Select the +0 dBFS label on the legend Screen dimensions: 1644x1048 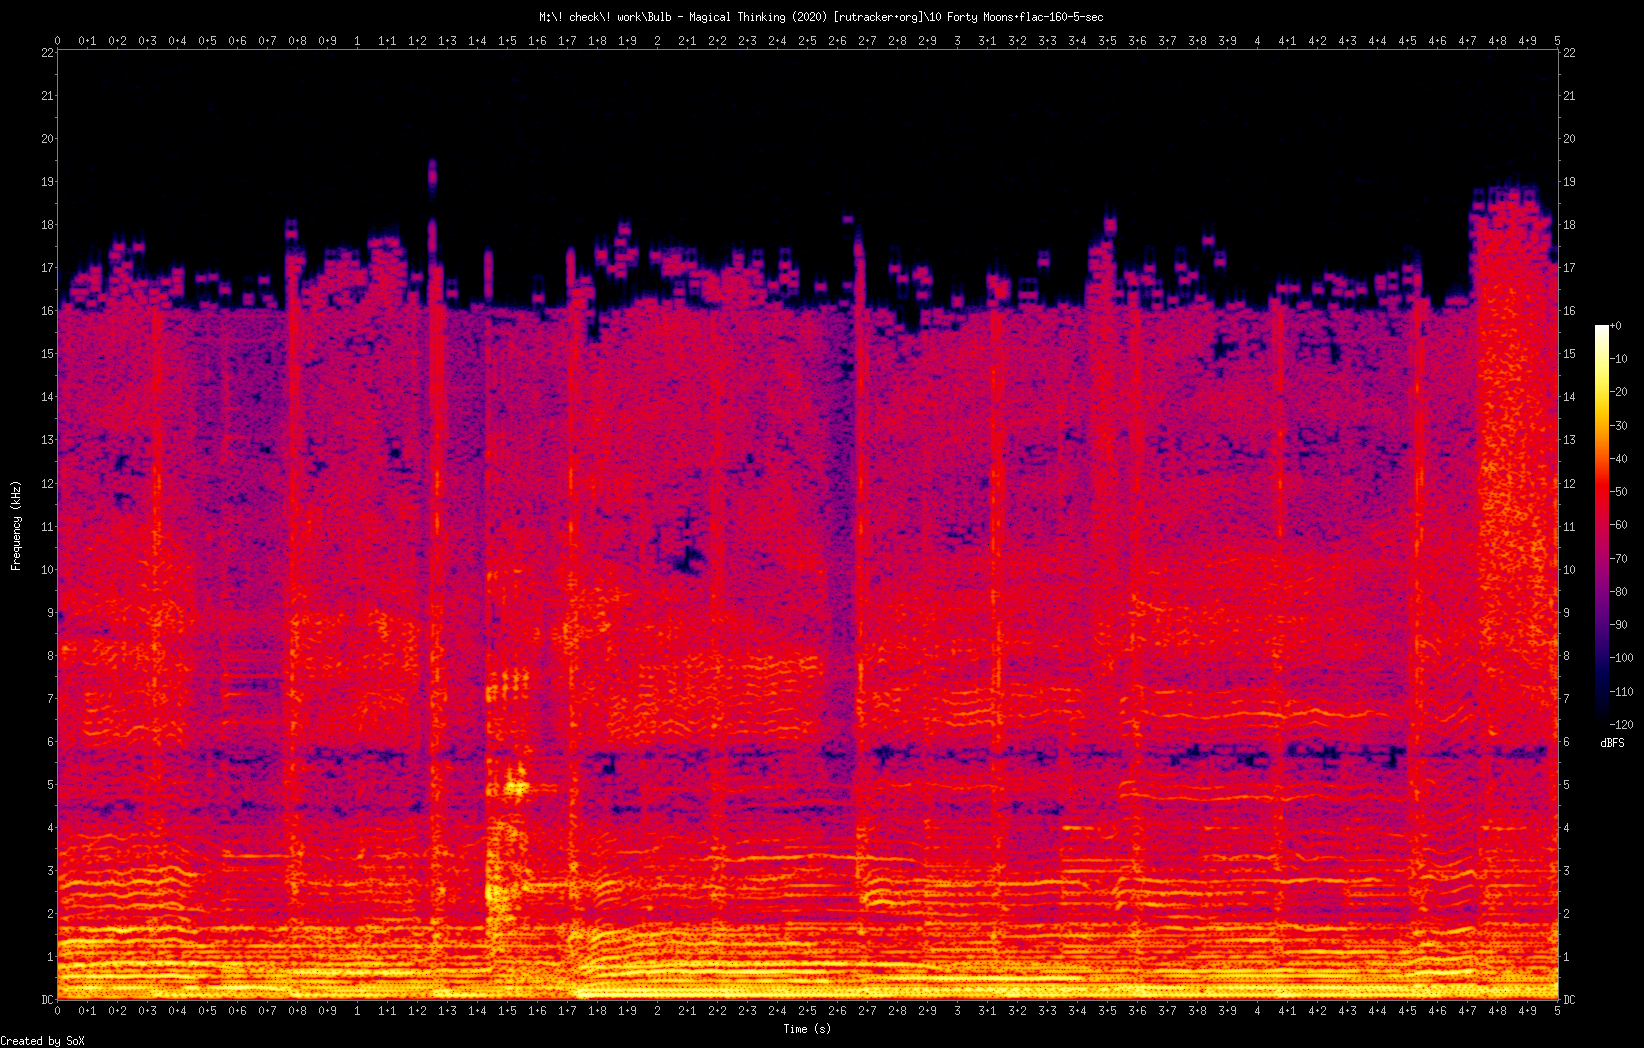[x=1620, y=324]
